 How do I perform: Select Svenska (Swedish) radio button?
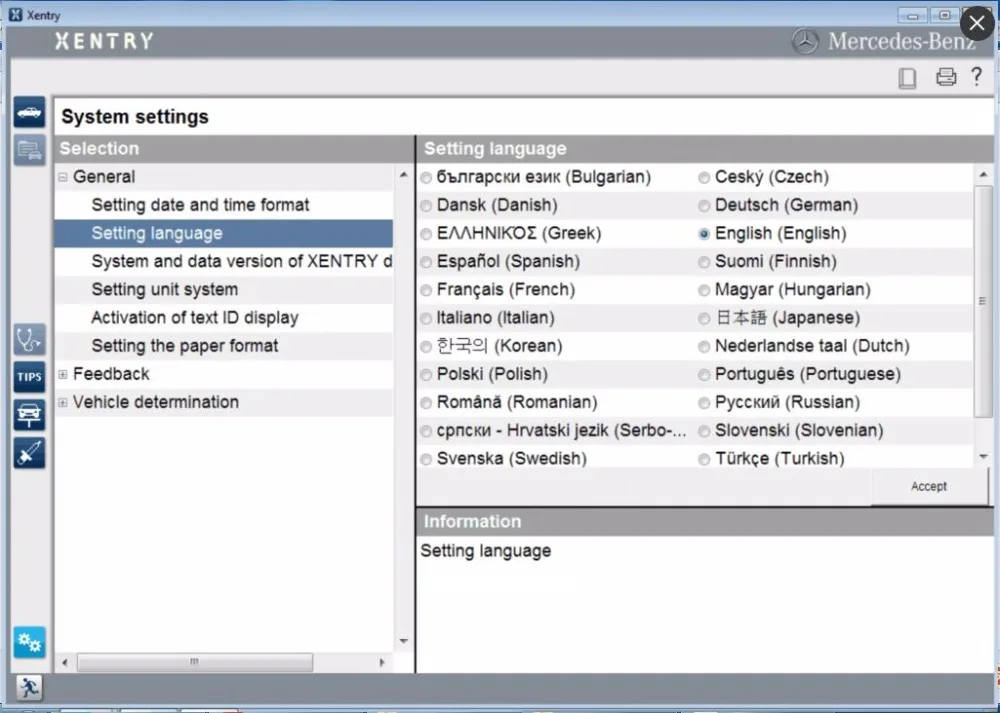[x=426, y=459]
